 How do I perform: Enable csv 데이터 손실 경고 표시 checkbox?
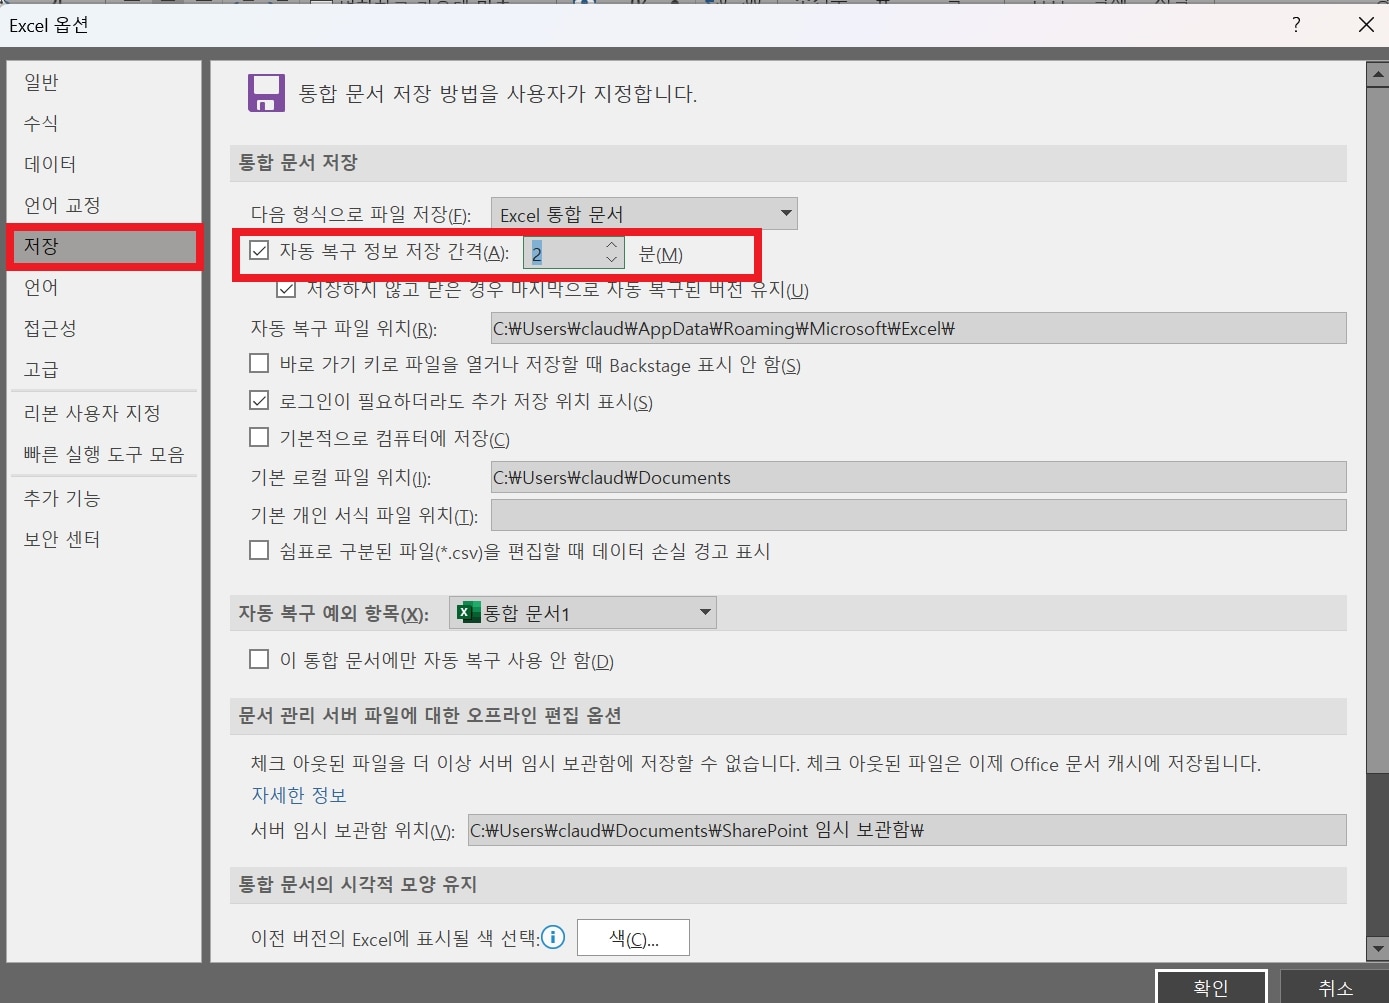[260, 551]
